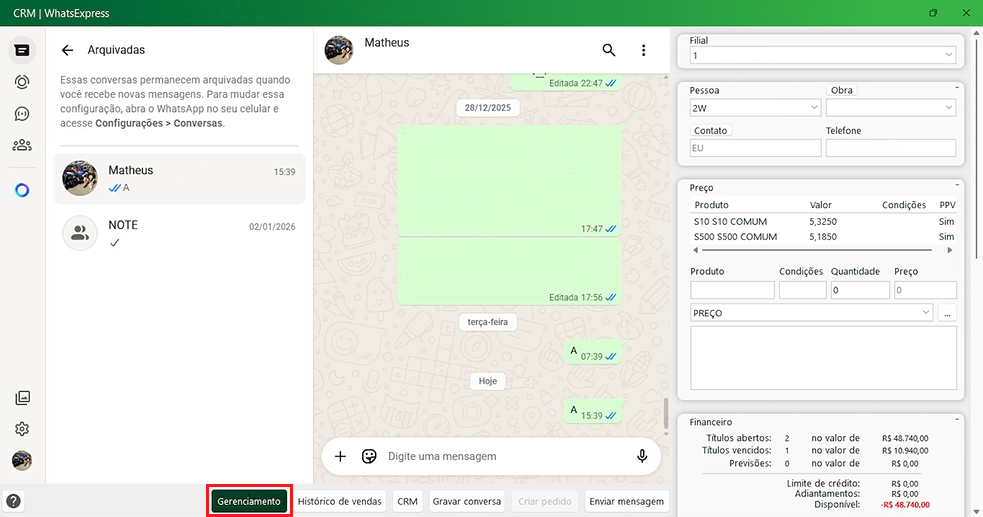Open the Chats icon in left sidebar
983x517 pixels.
coord(22,50)
